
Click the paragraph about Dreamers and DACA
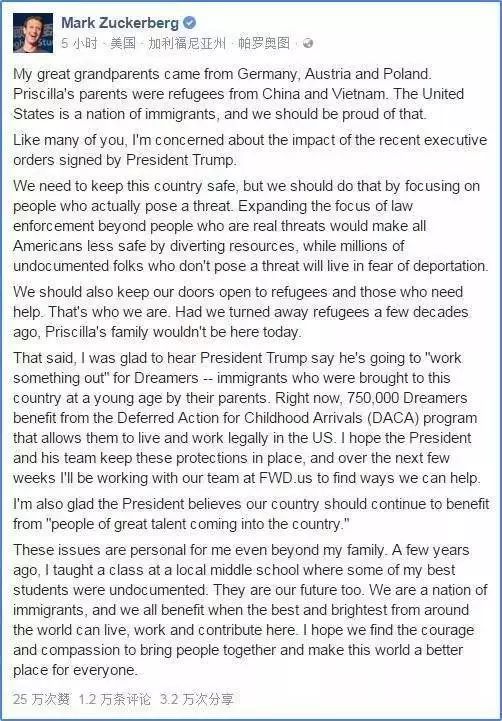(x=247, y=418)
